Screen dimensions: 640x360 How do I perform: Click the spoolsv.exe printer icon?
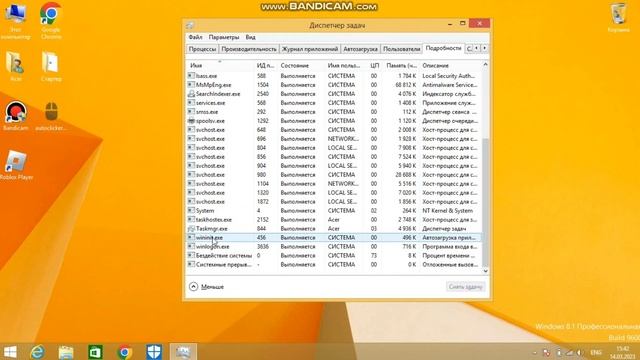coord(191,121)
